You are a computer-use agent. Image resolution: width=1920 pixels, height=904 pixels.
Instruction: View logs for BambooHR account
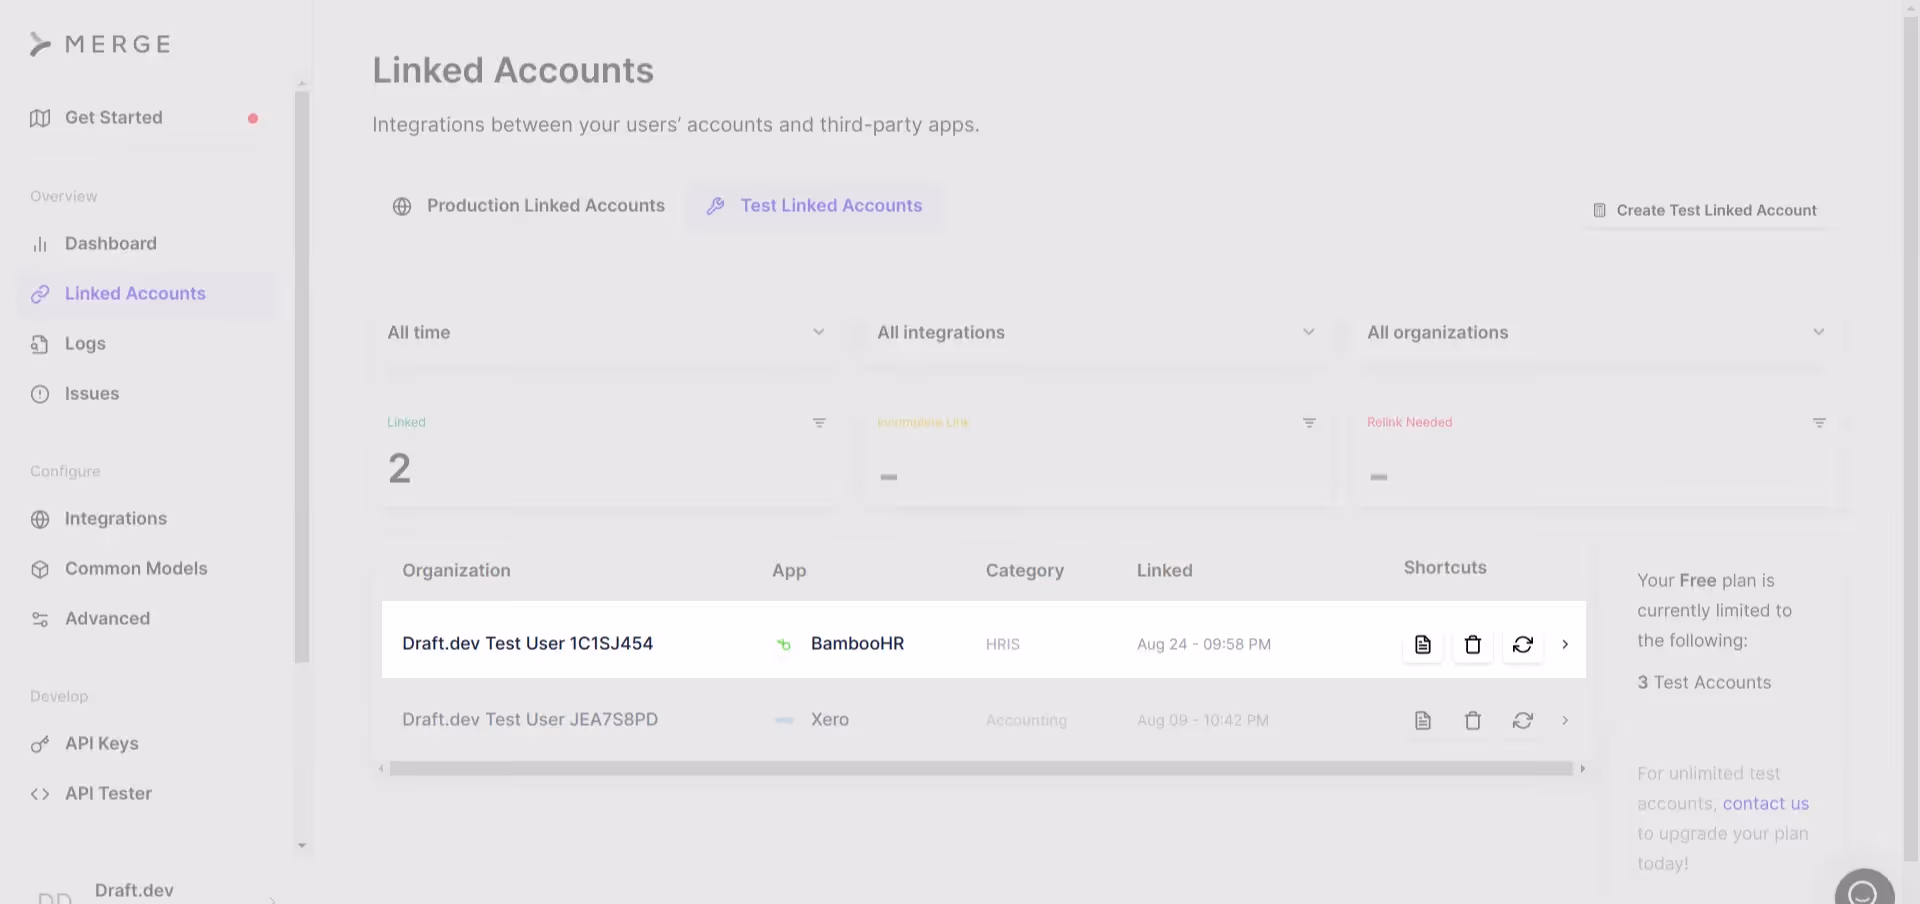pos(1423,645)
